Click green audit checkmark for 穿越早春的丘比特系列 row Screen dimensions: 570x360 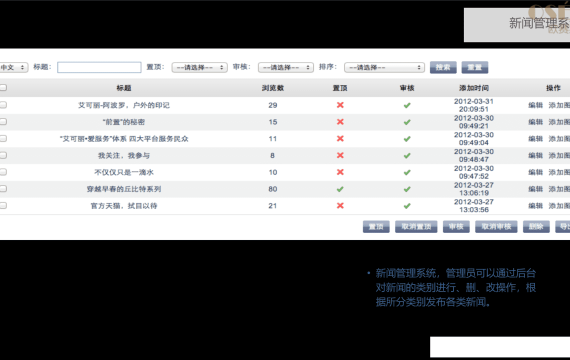click(407, 189)
